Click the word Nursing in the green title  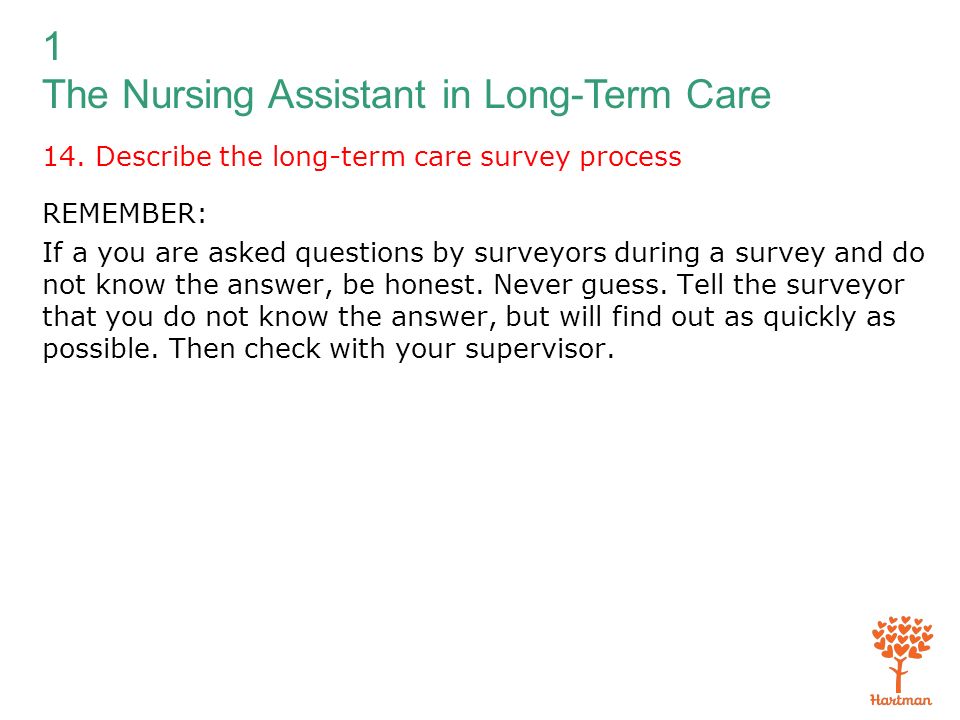coord(187,96)
